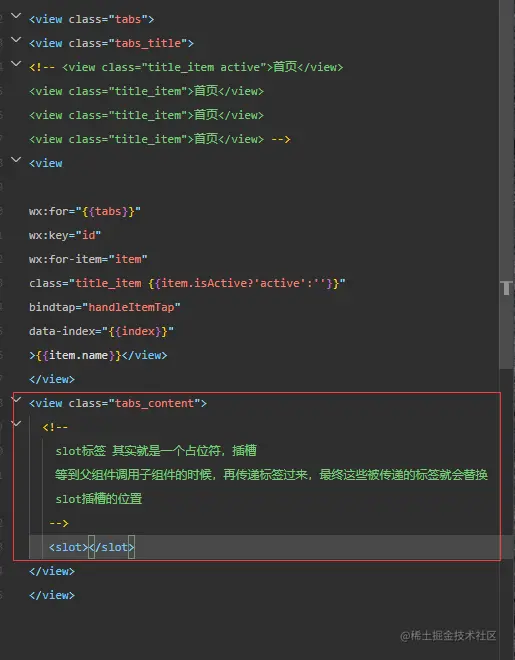Image resolution: width=515 pixels, height=660 pixels.
Task: Click the data-index={{index}} attribute
Action: pyautogui.click(x=101, y=331)
